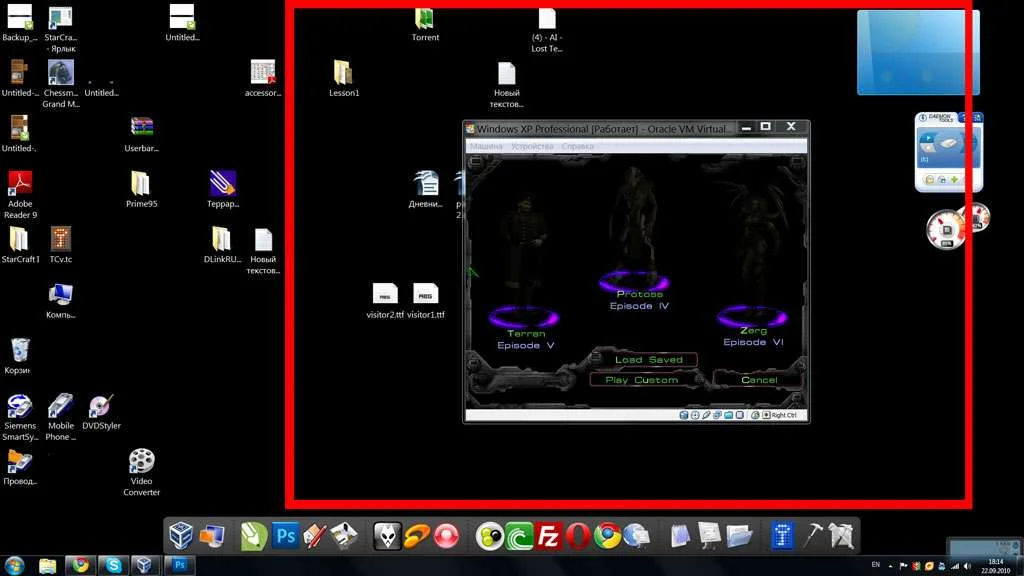Open the DLinkRU folder on desktop
Screen dimensions: 1024x576
click(222, 245)
